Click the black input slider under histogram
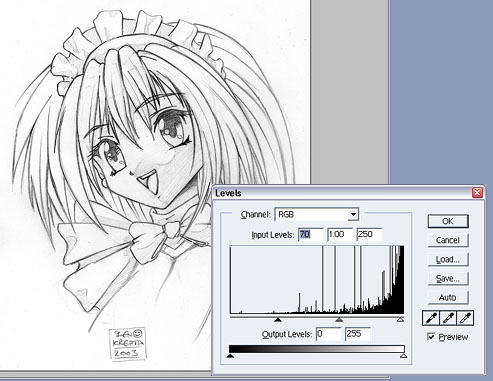Viewport: 493px width, 381px height. (x=278, y=320)
